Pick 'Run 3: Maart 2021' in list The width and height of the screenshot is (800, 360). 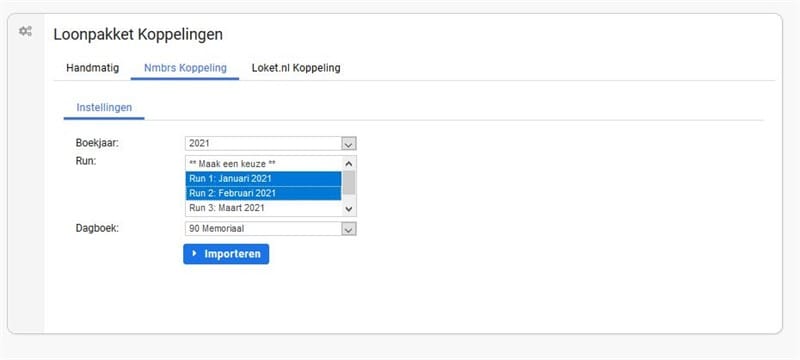pyautogui.click(x=263, y=208)
